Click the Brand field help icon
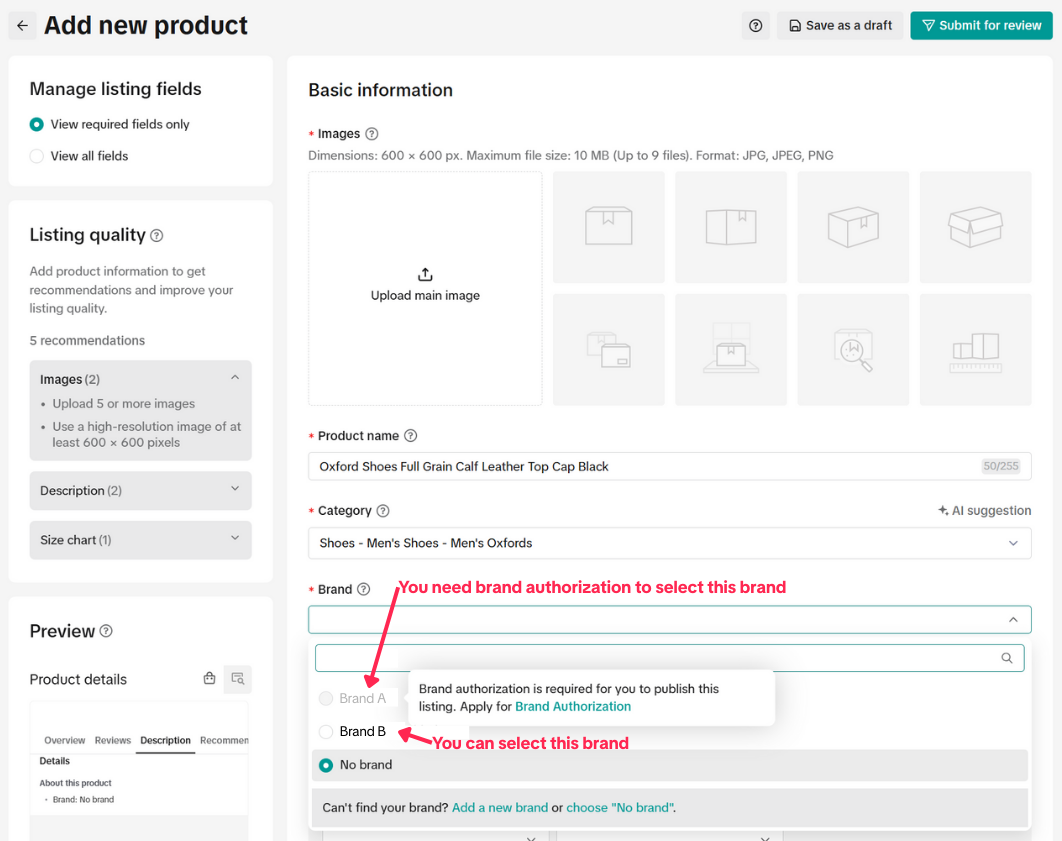The width and height of the screenshot is (1062, 841). 363,590
